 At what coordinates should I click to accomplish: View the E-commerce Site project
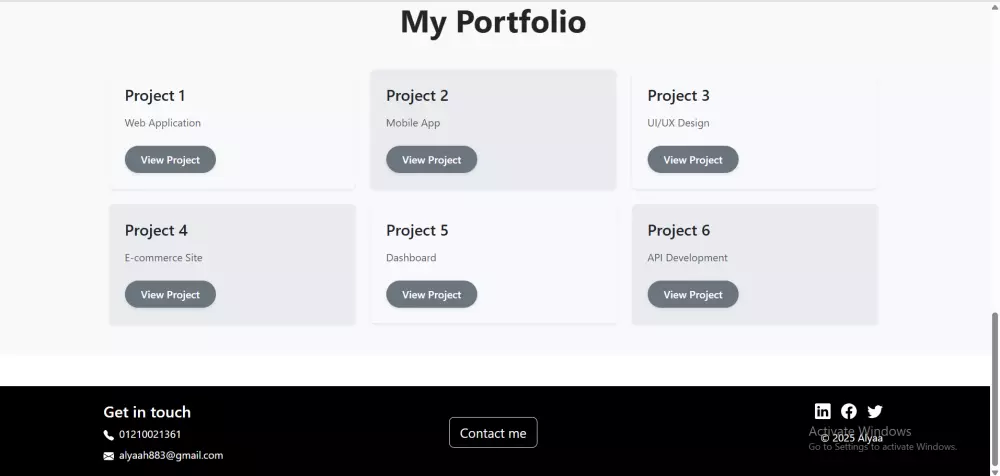pos(170,295)
